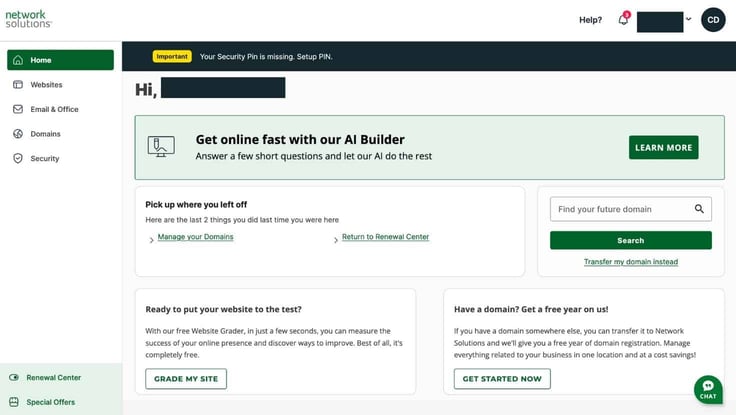Click the magnifier icon in domain field
The height and width of the screenshot is (415, 736).
click(x=699, y=209)
